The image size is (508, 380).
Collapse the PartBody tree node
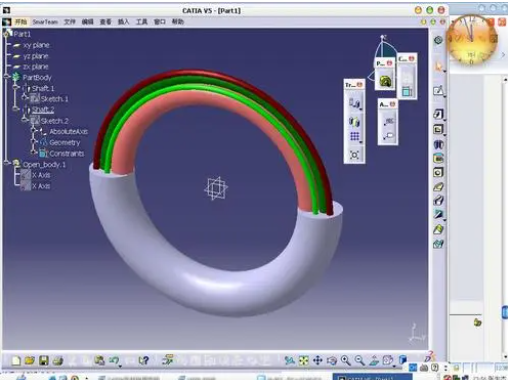click(7, 77)
